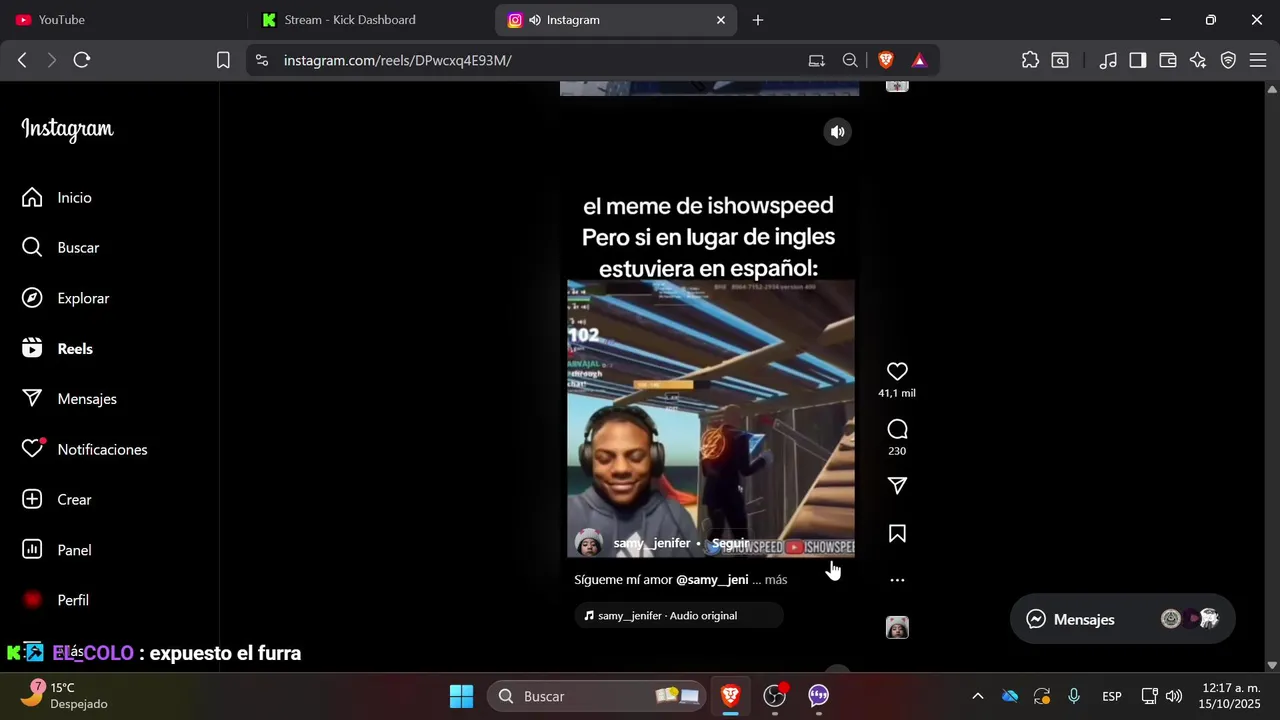Click Seguir to follow samy__jenifer

tap(730, 543)
